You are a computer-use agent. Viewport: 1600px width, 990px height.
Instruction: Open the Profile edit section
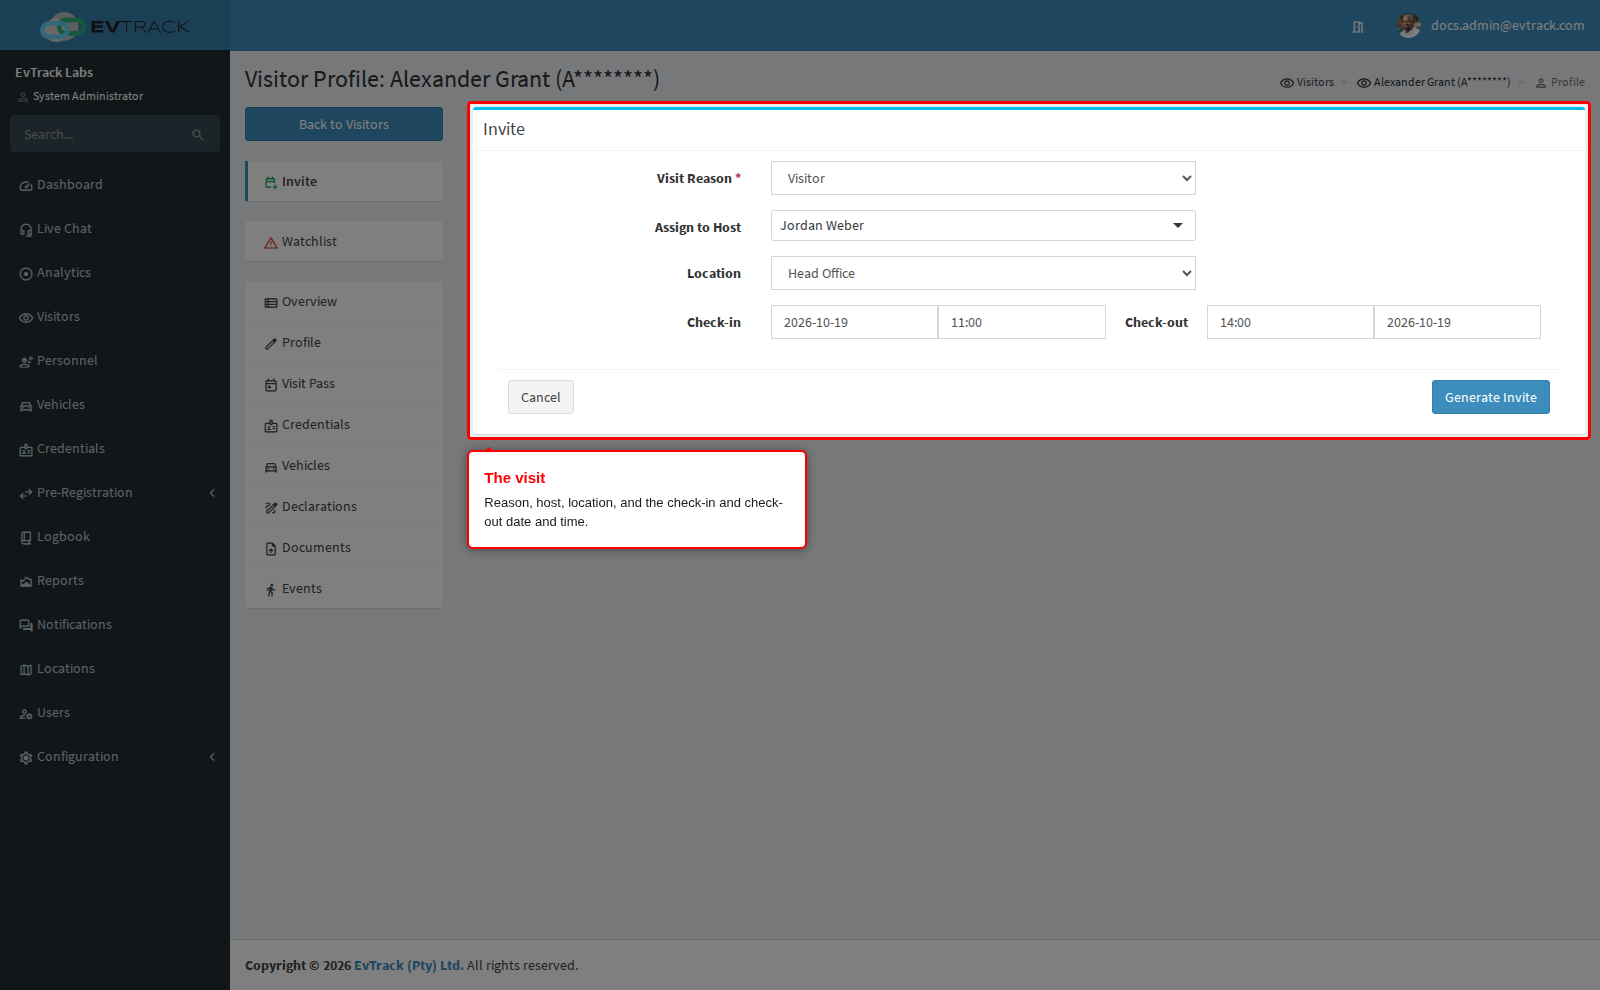[344, 343]
